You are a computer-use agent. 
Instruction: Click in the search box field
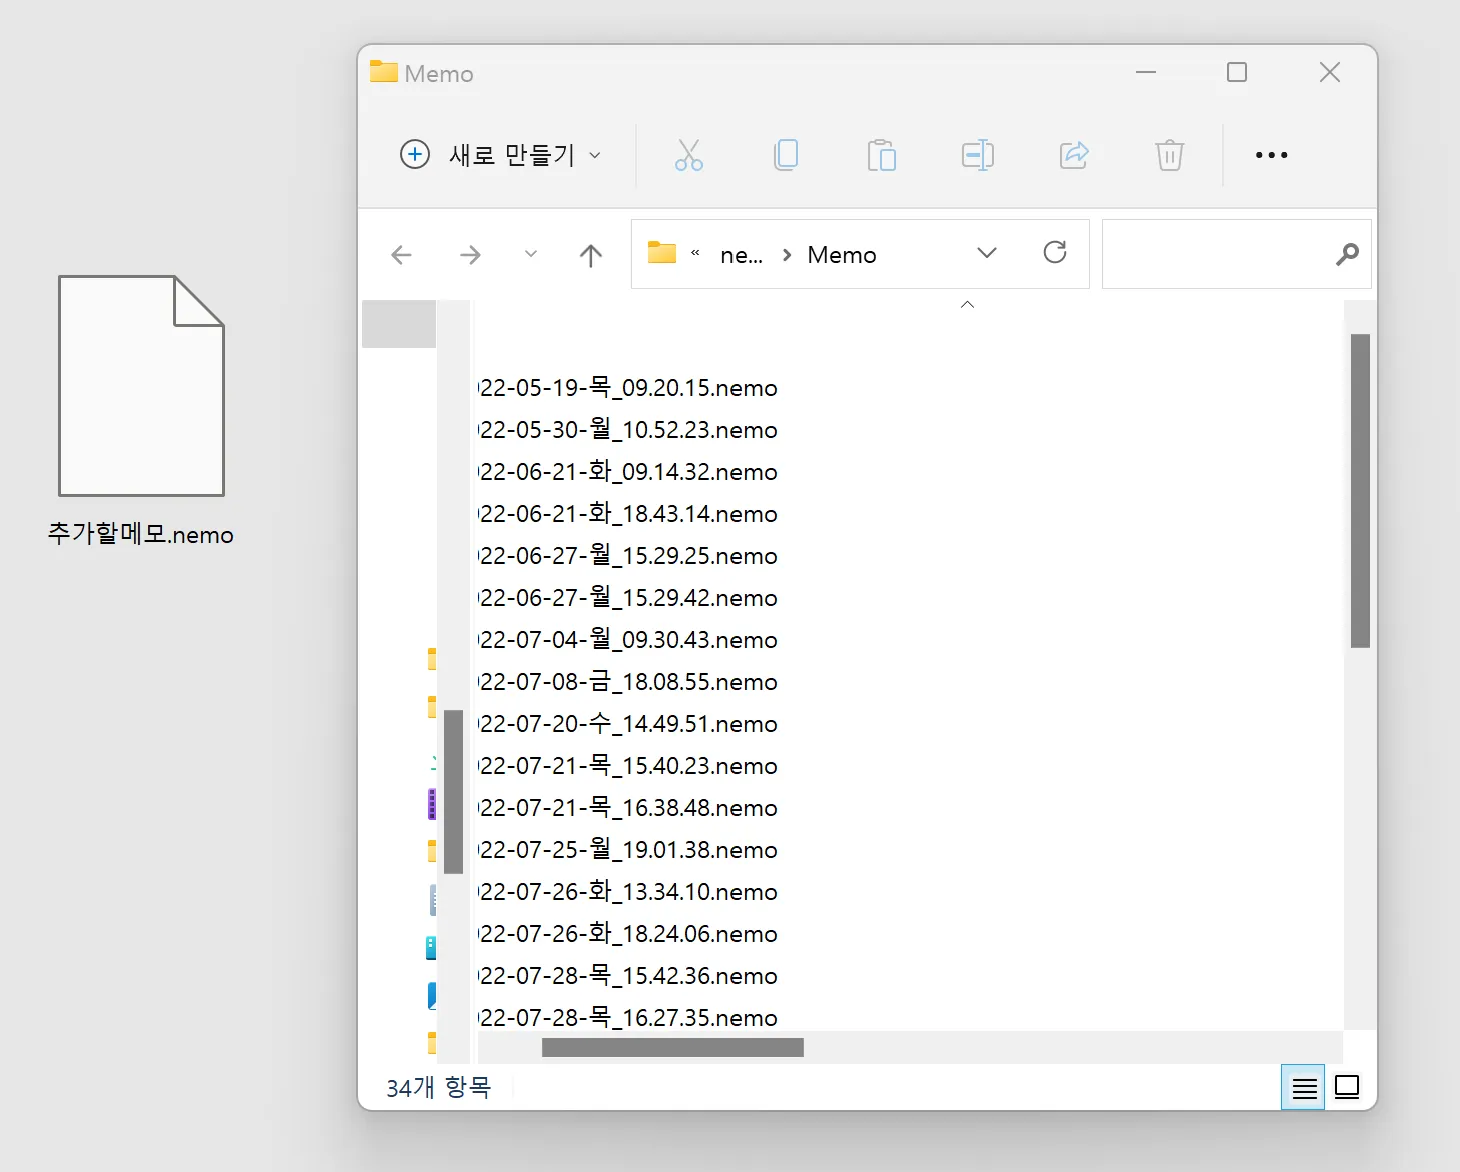coord(1216,255)
